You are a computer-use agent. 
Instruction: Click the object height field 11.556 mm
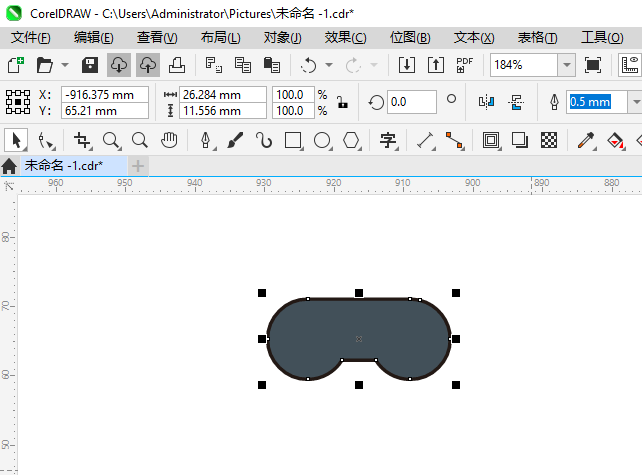tap(223, 111)
